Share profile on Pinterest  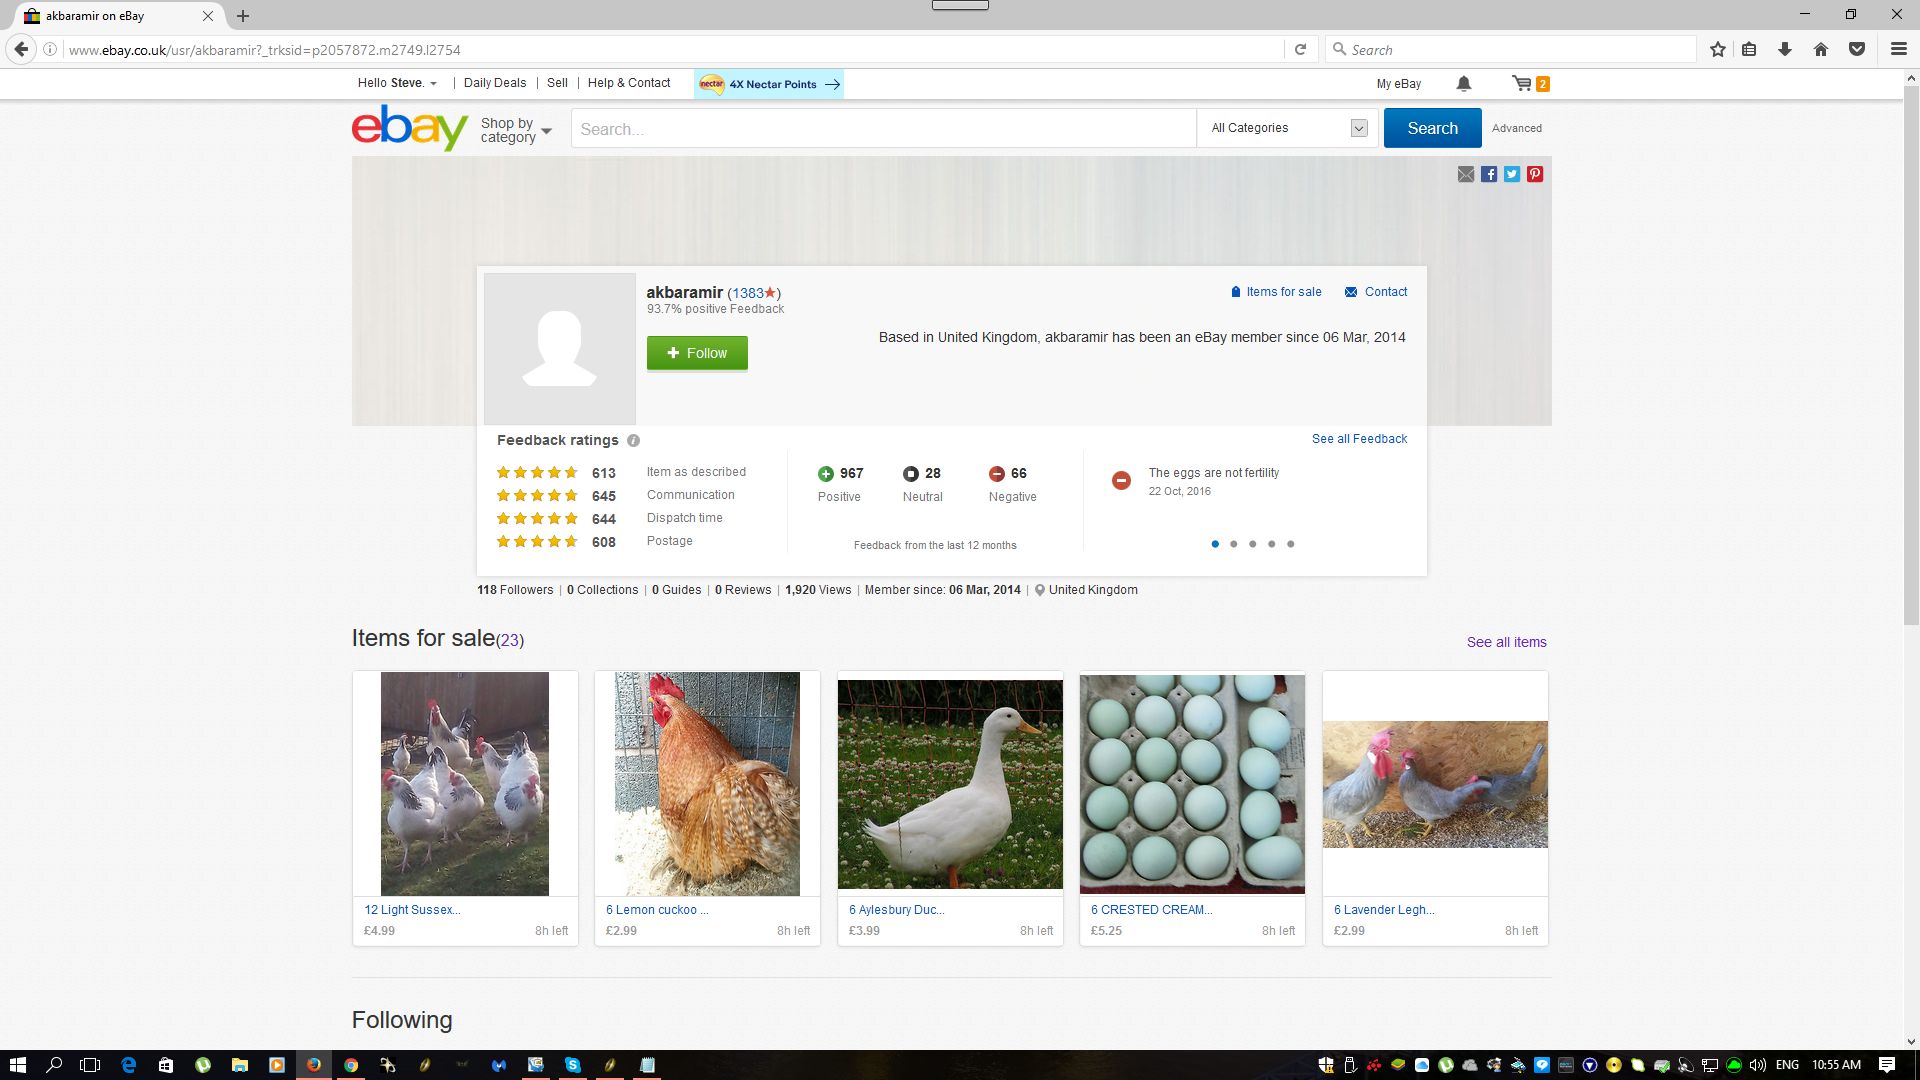point(1535,174)
